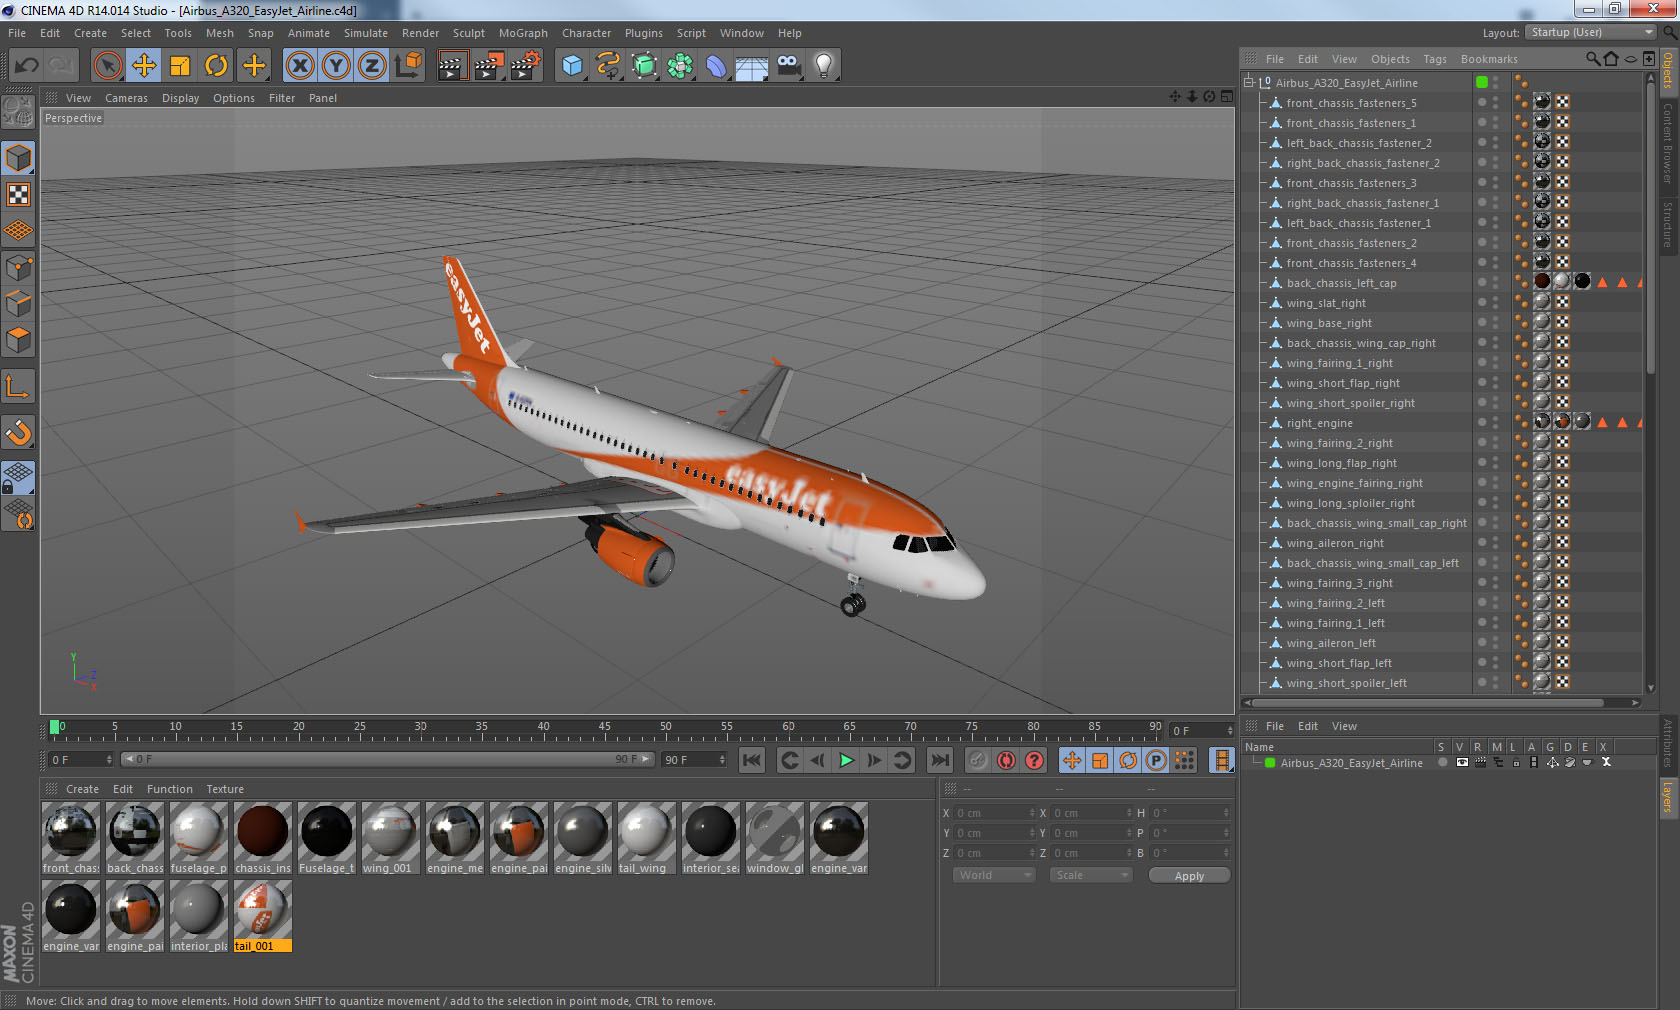Toggle viewport maximize icon
The image size is (1680, 1010).
click(x=1227, y=97)
